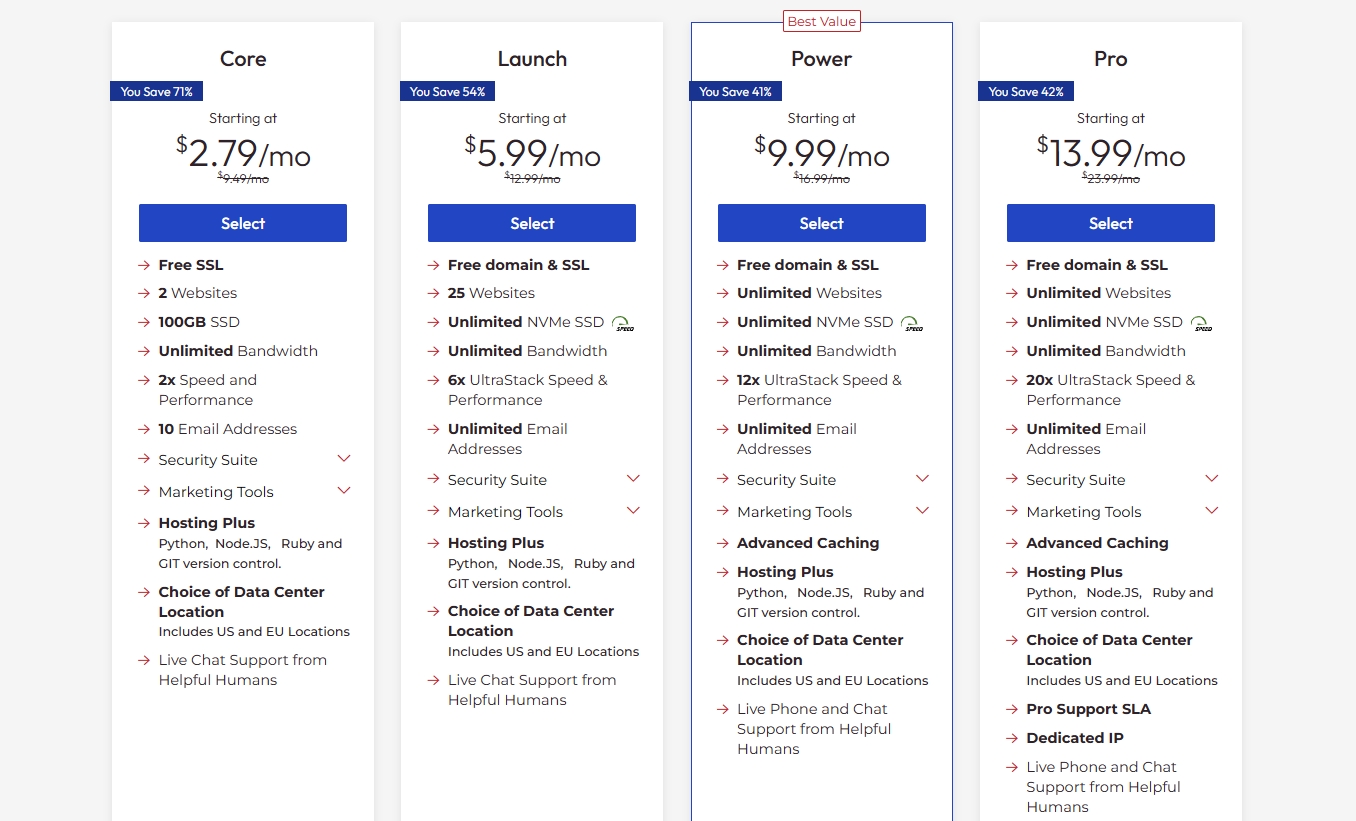Expand Marketing Tools in the Power plan
Screen dimensions: 1356x821
(x=922, y=511)
